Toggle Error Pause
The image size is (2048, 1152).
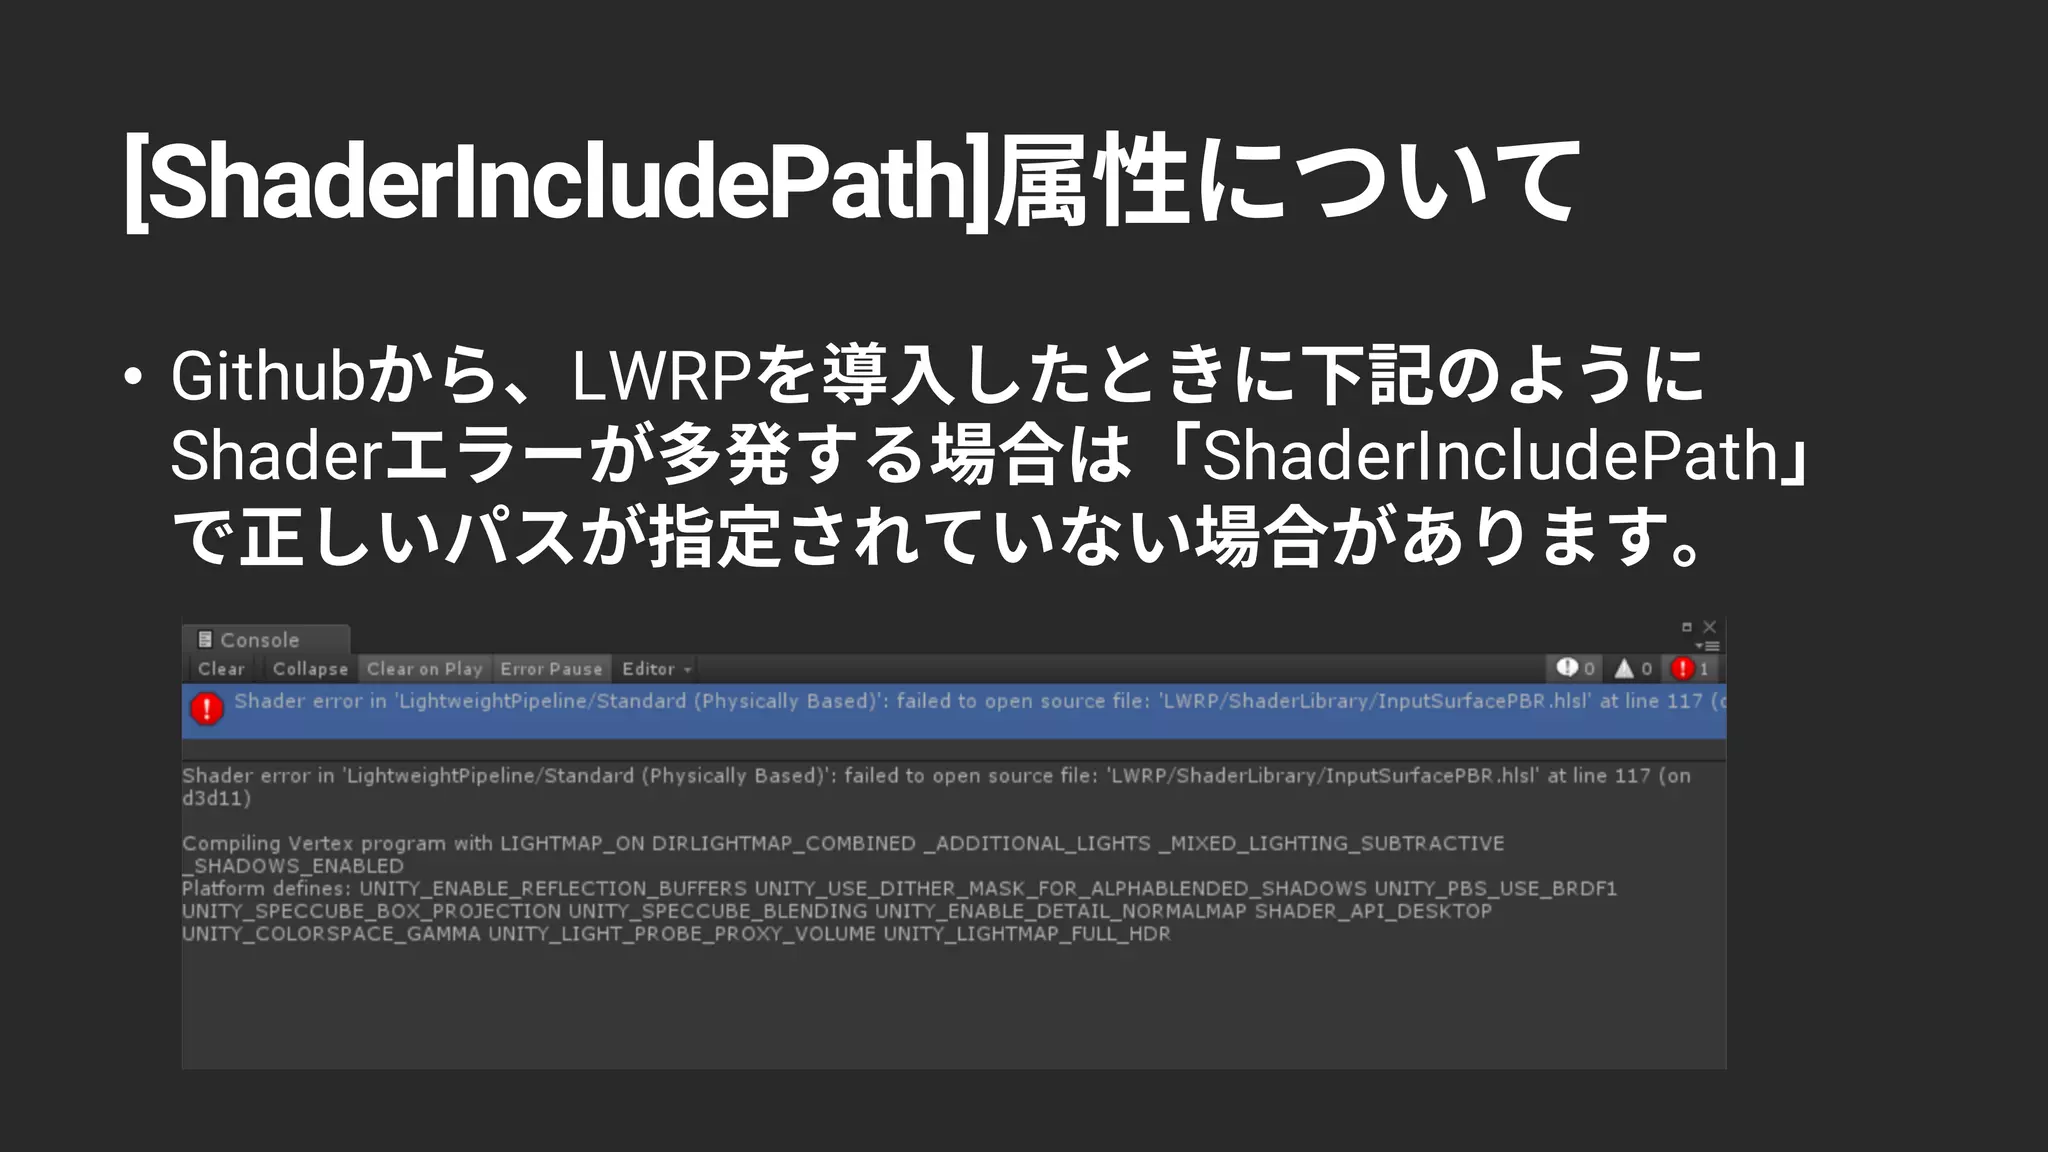552,669
